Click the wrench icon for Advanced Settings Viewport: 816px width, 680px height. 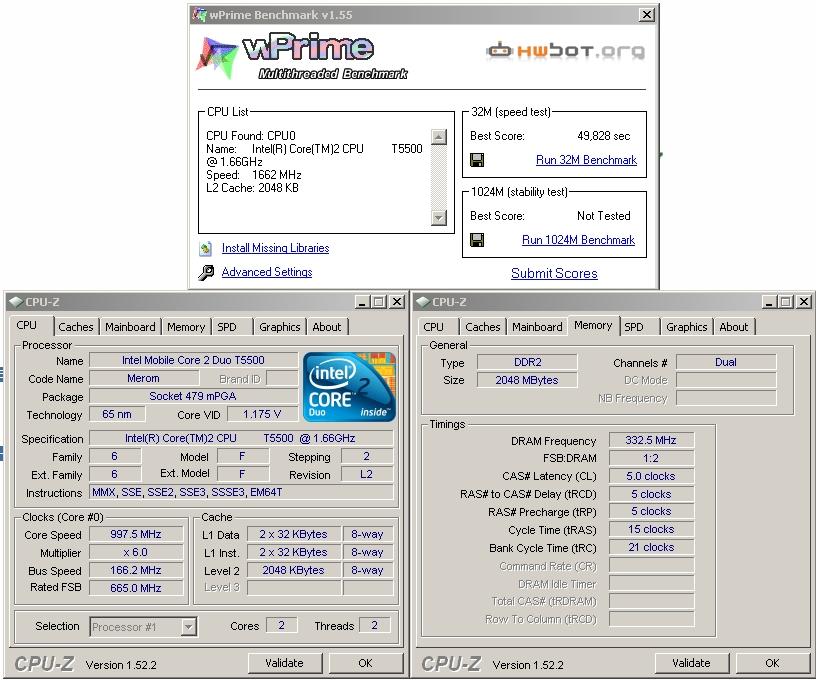tap(206, 272)
